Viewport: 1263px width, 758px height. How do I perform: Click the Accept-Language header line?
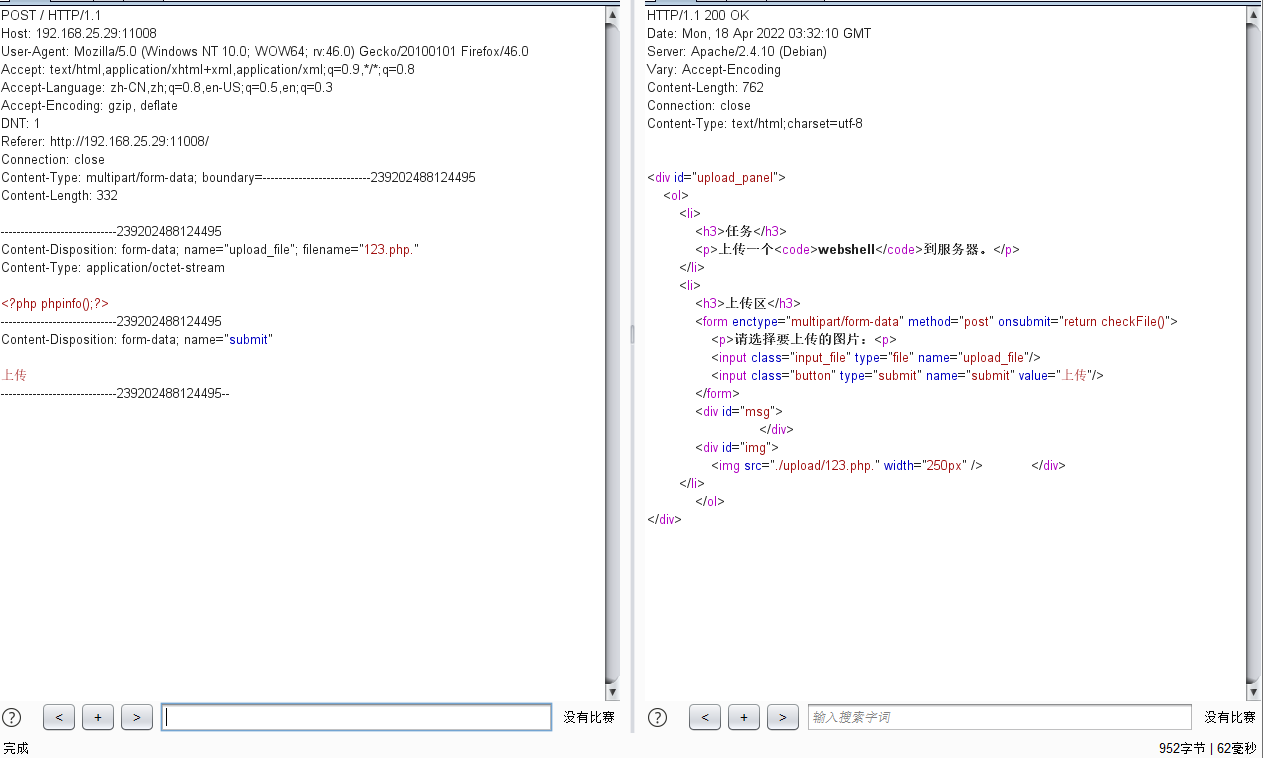[x=167, y=88]
